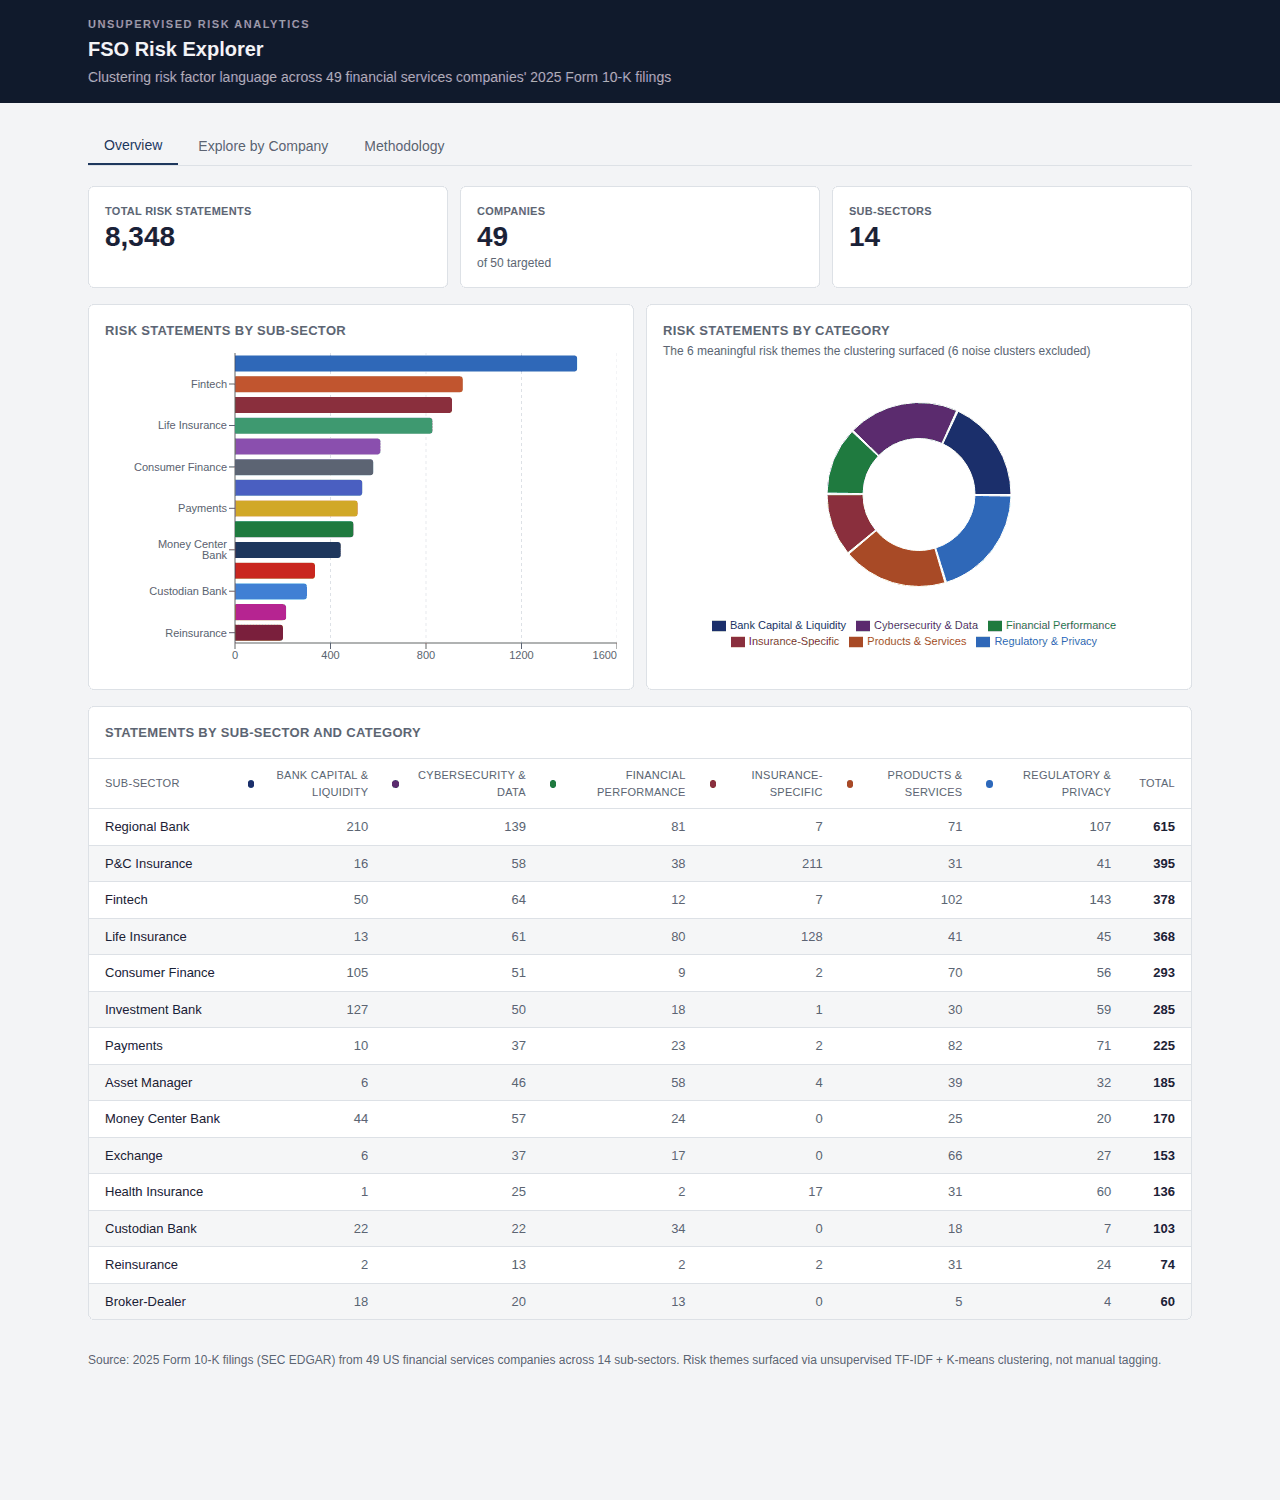This screenshot has height=1500, width=1280.
Task: Click the 615 total for Regional Bank
Action: (x=1164, y=827)
